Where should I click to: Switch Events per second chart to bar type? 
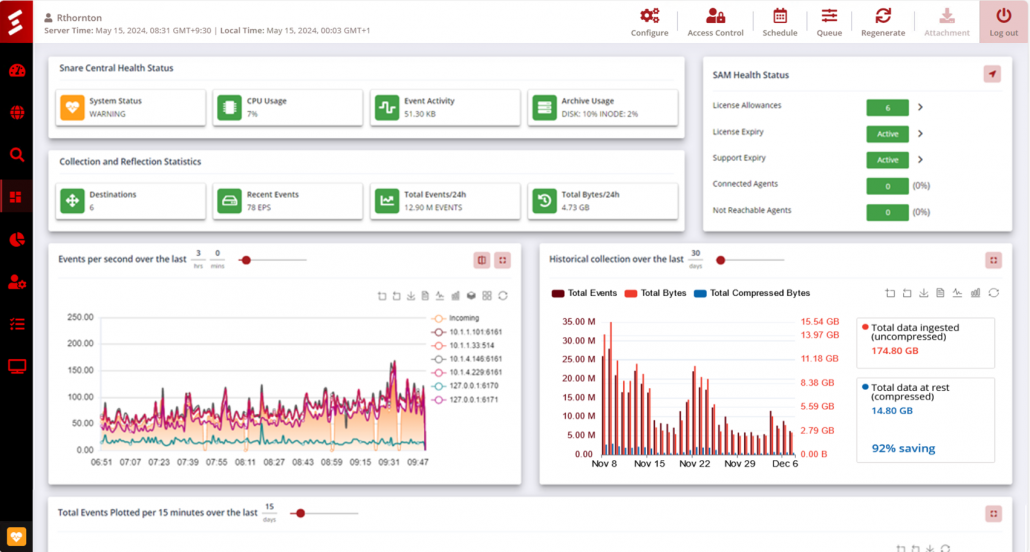[455, 296]
